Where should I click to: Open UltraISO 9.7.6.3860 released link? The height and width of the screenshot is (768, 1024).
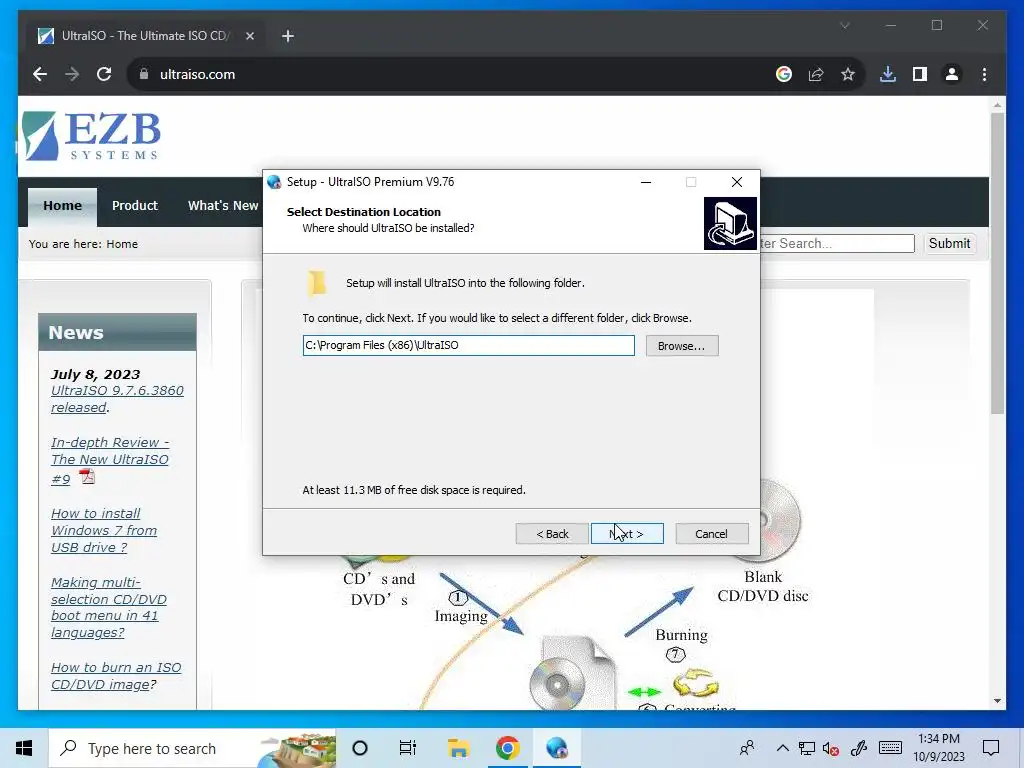[118, 399]
